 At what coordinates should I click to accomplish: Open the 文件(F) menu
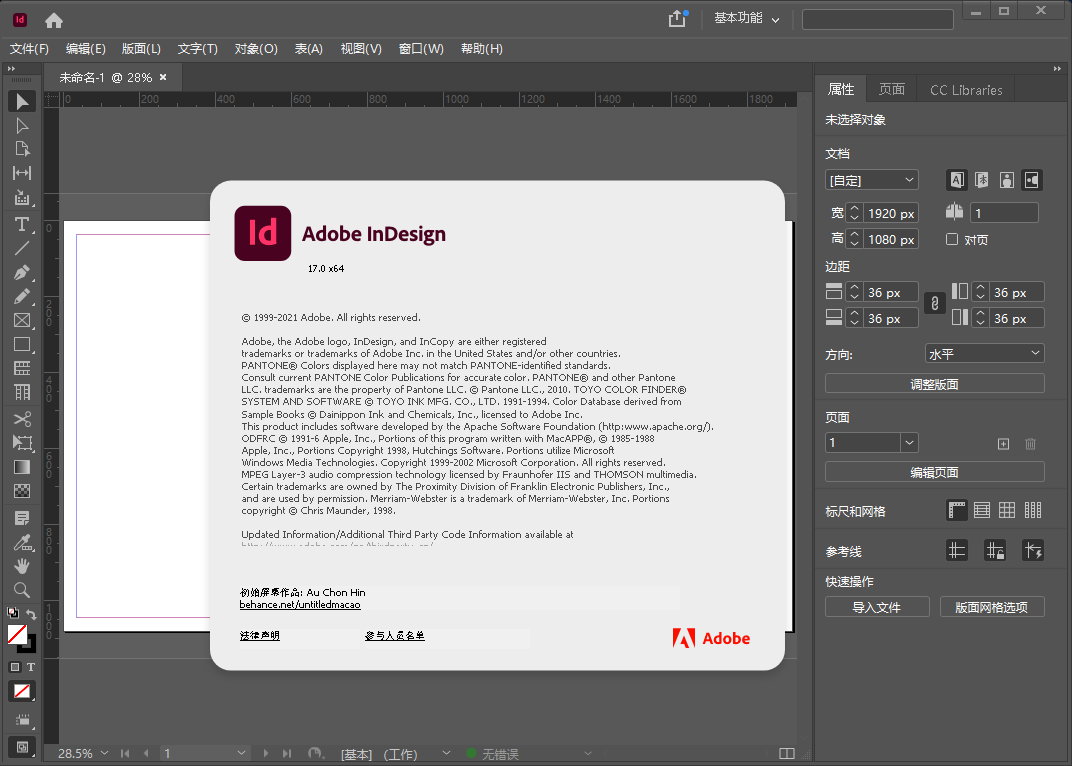pyautogui.click(x=29, y=49)
